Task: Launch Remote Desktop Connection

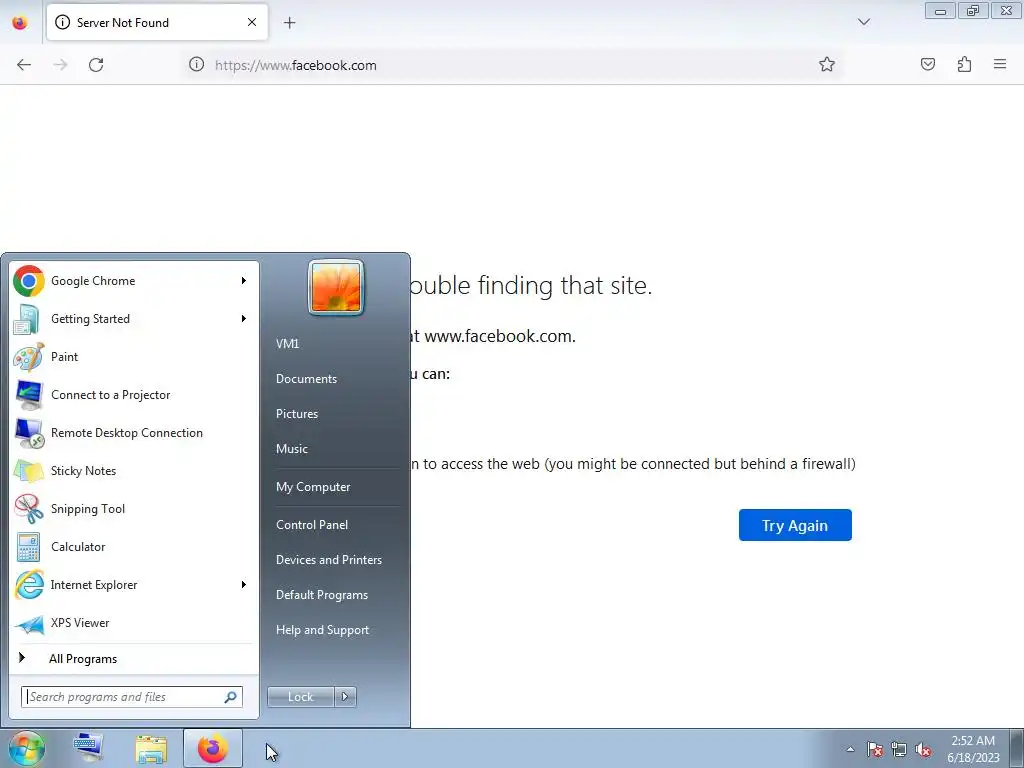Action: coord(134,433)
